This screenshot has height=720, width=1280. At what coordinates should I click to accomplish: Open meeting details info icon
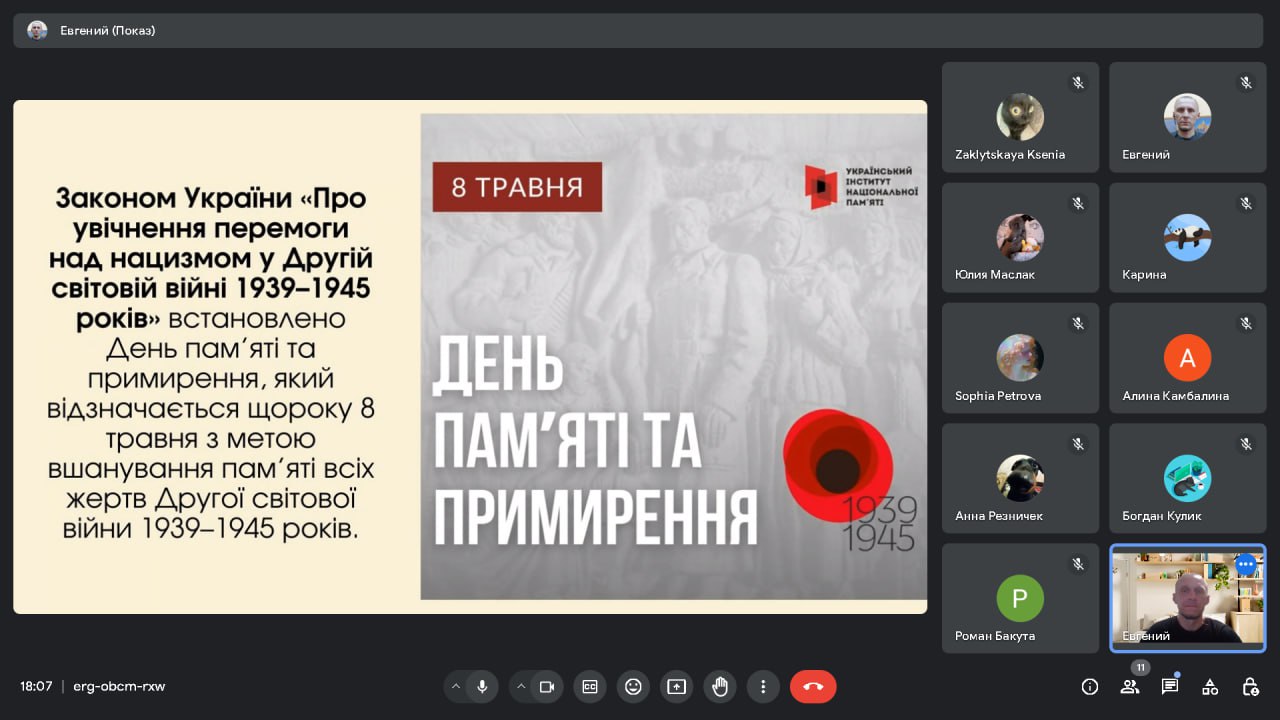[x=1090, y=687]
